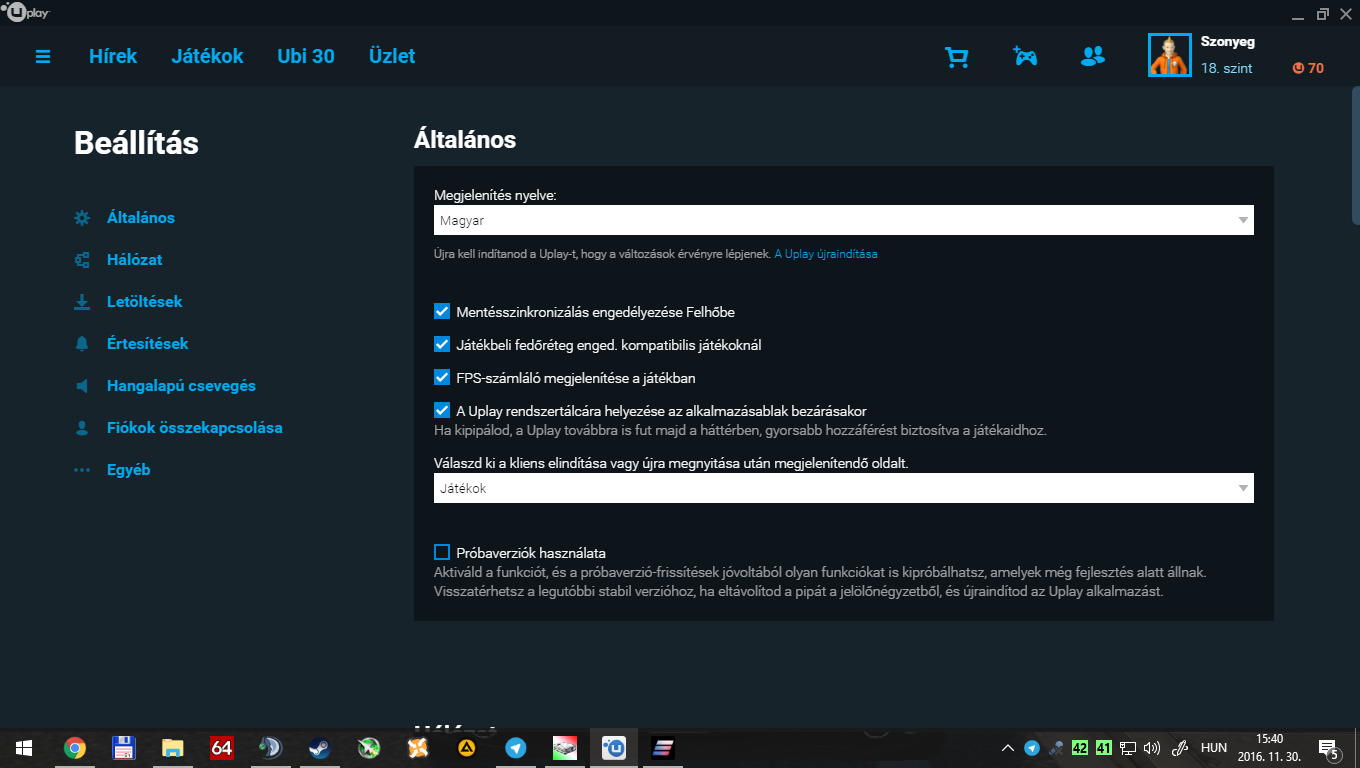Click the Szonyeg profile avatar
Screen dimensions: 1360x768
coord(1169,55)
